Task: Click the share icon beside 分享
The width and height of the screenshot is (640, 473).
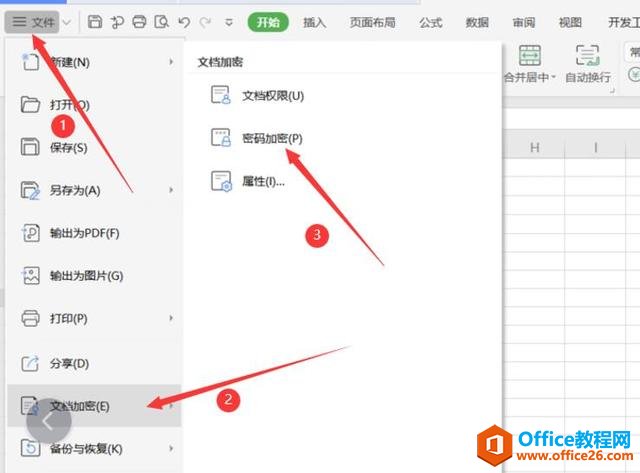Action: [x=30, y=363]
